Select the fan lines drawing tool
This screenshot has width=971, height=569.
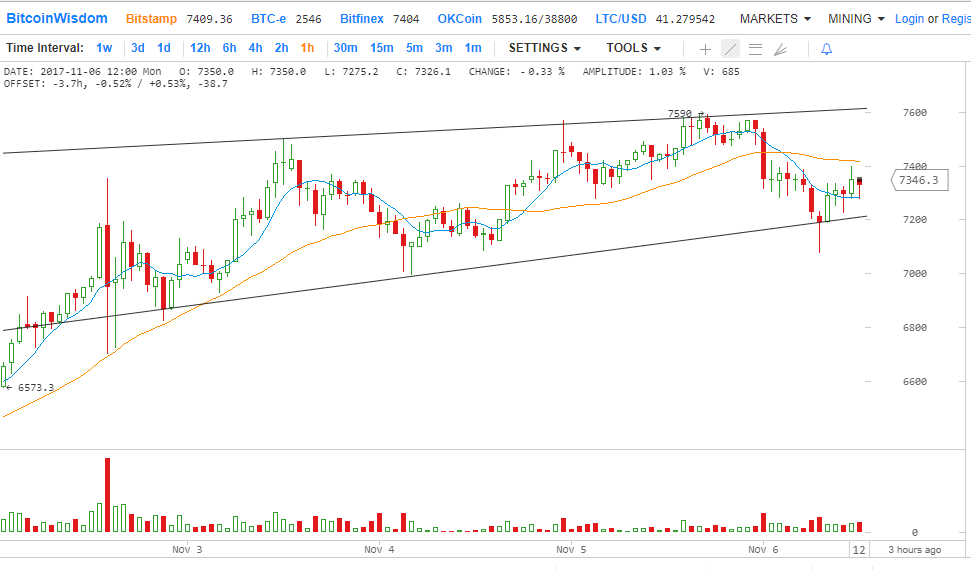click(x=781, y=48)
